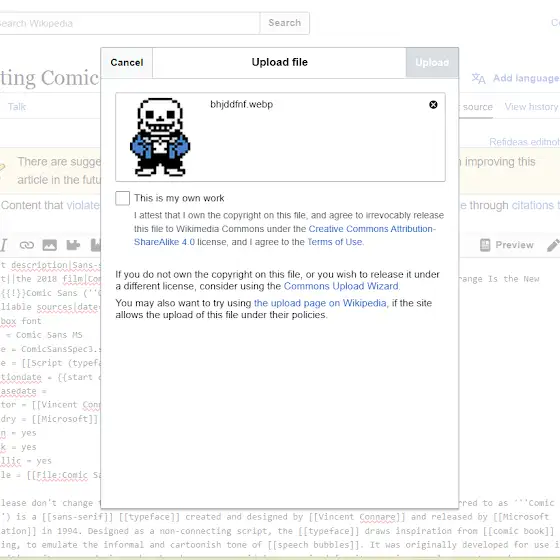Cancel the Upload file dialog

tap(127, 62)
